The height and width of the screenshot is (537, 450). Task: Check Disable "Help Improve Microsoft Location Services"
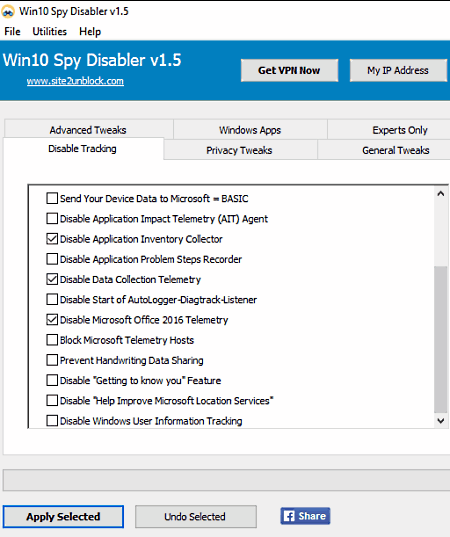click(52, 400)
